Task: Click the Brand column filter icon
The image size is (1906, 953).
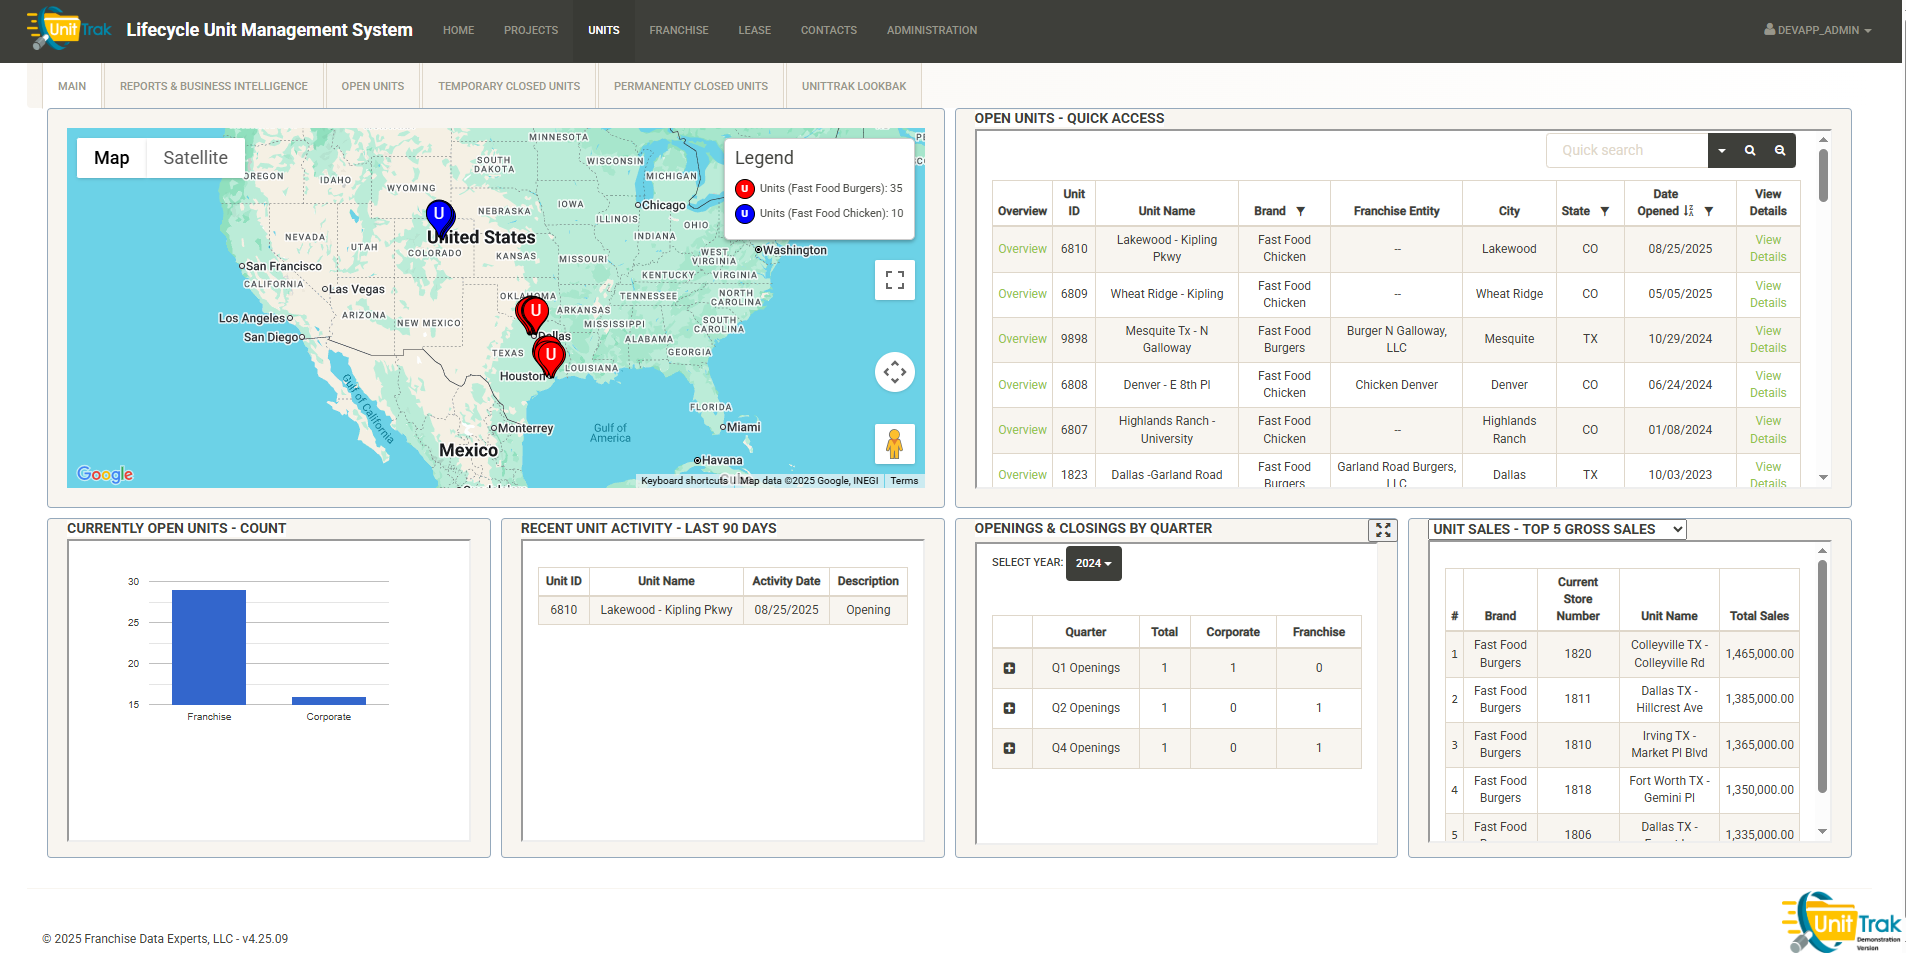Action: pyautogui.click(x=1300, y=211)
